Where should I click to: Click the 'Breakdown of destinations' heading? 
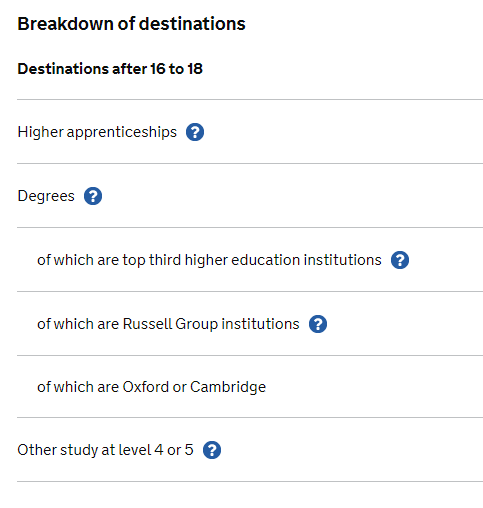click(131, 24)
